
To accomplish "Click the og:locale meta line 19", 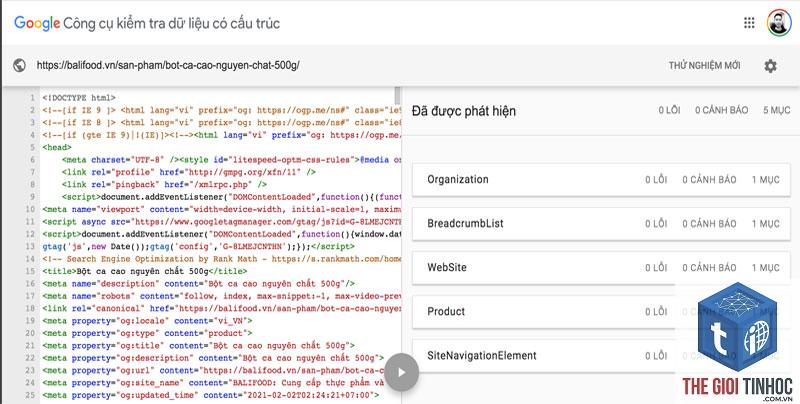I will [x=147, y=321].
